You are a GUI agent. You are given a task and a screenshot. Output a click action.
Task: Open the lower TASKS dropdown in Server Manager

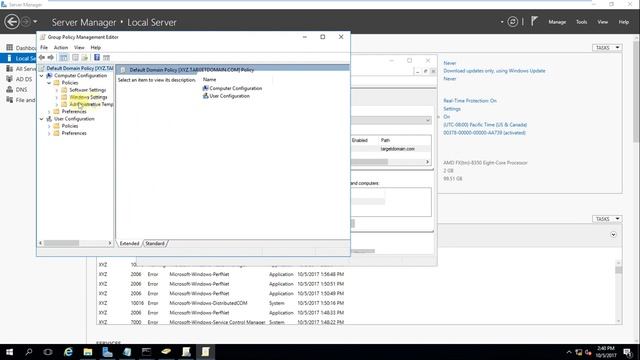tap(607, 219)
